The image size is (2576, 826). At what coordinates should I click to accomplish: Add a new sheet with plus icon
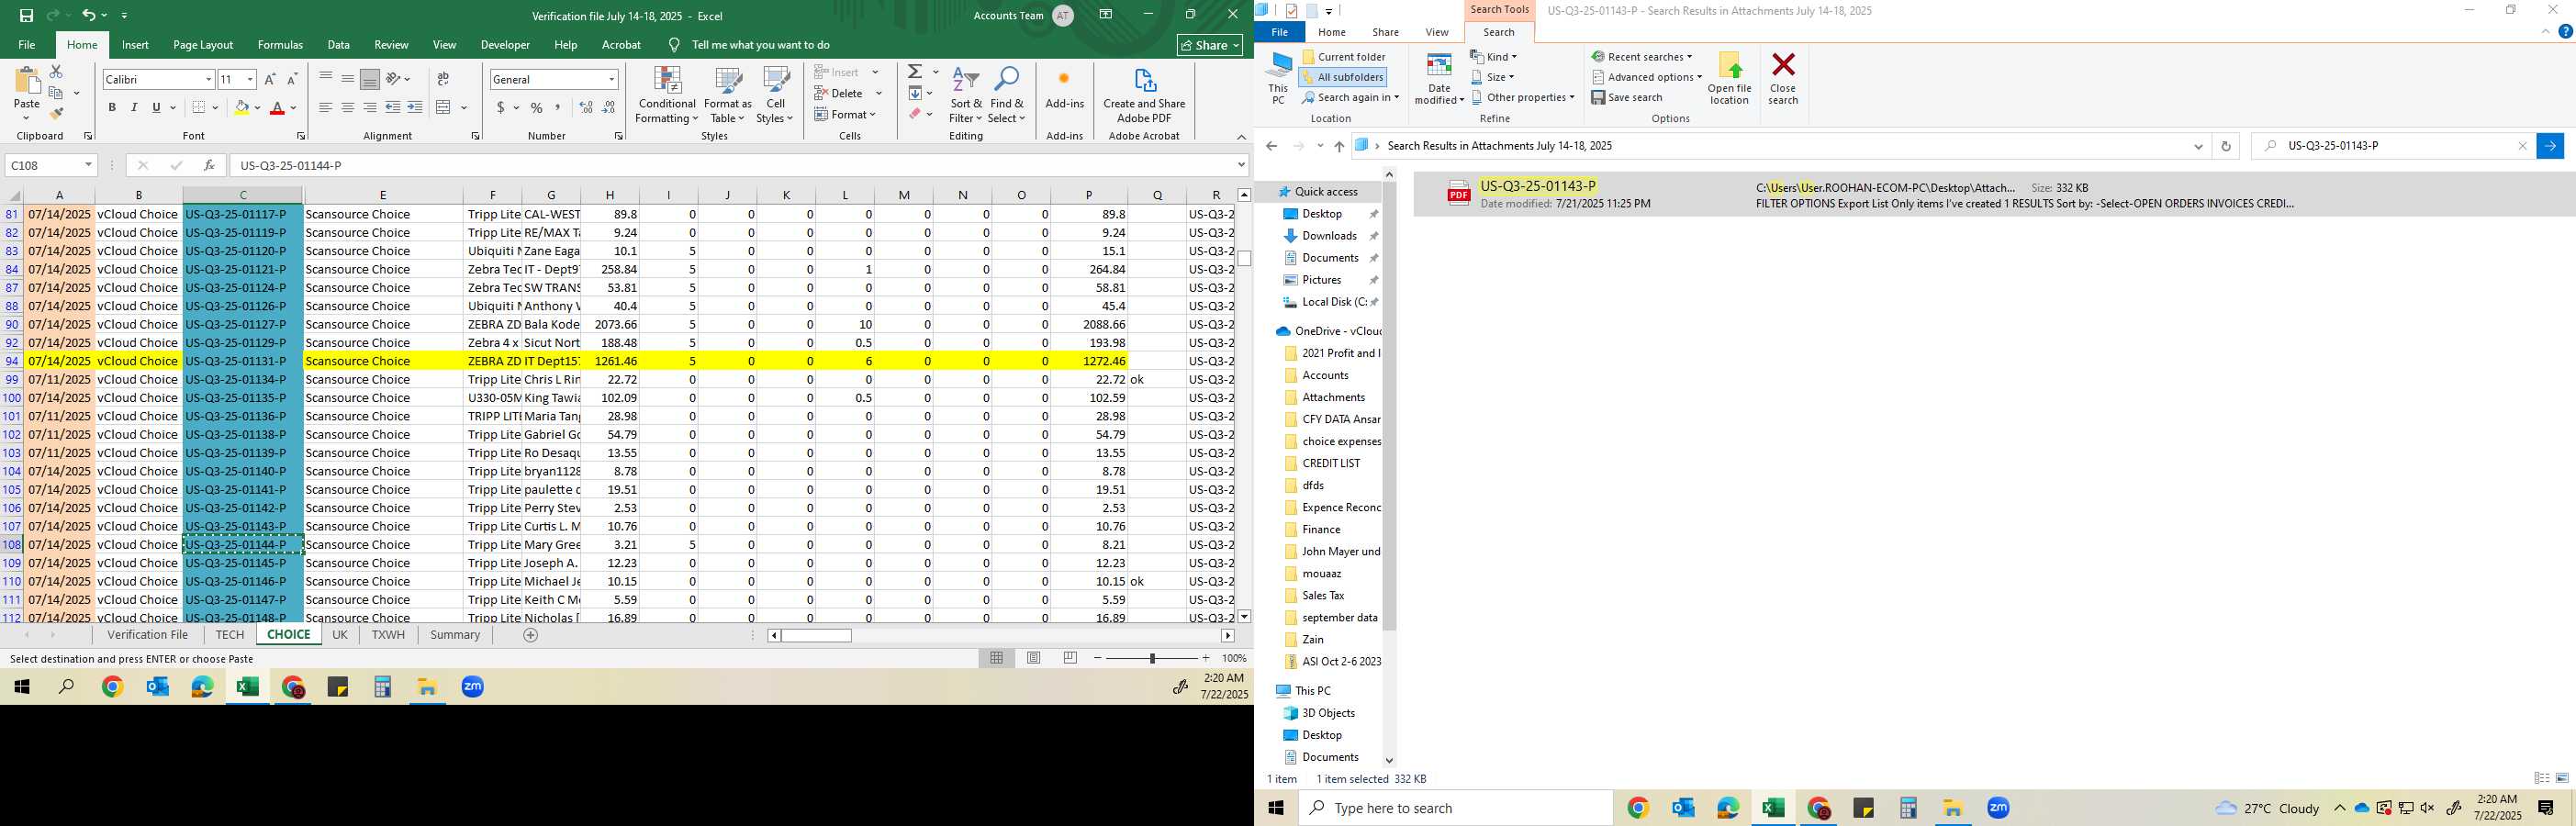coord(531,635)
